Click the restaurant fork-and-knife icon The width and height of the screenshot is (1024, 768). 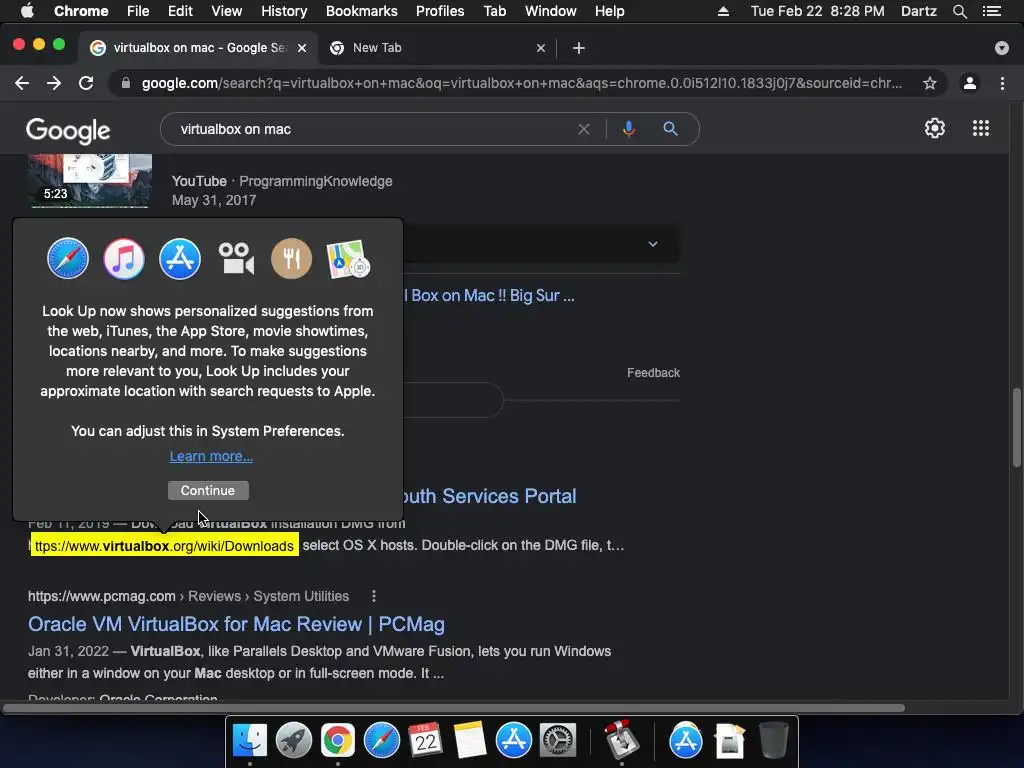coord(291,259)
